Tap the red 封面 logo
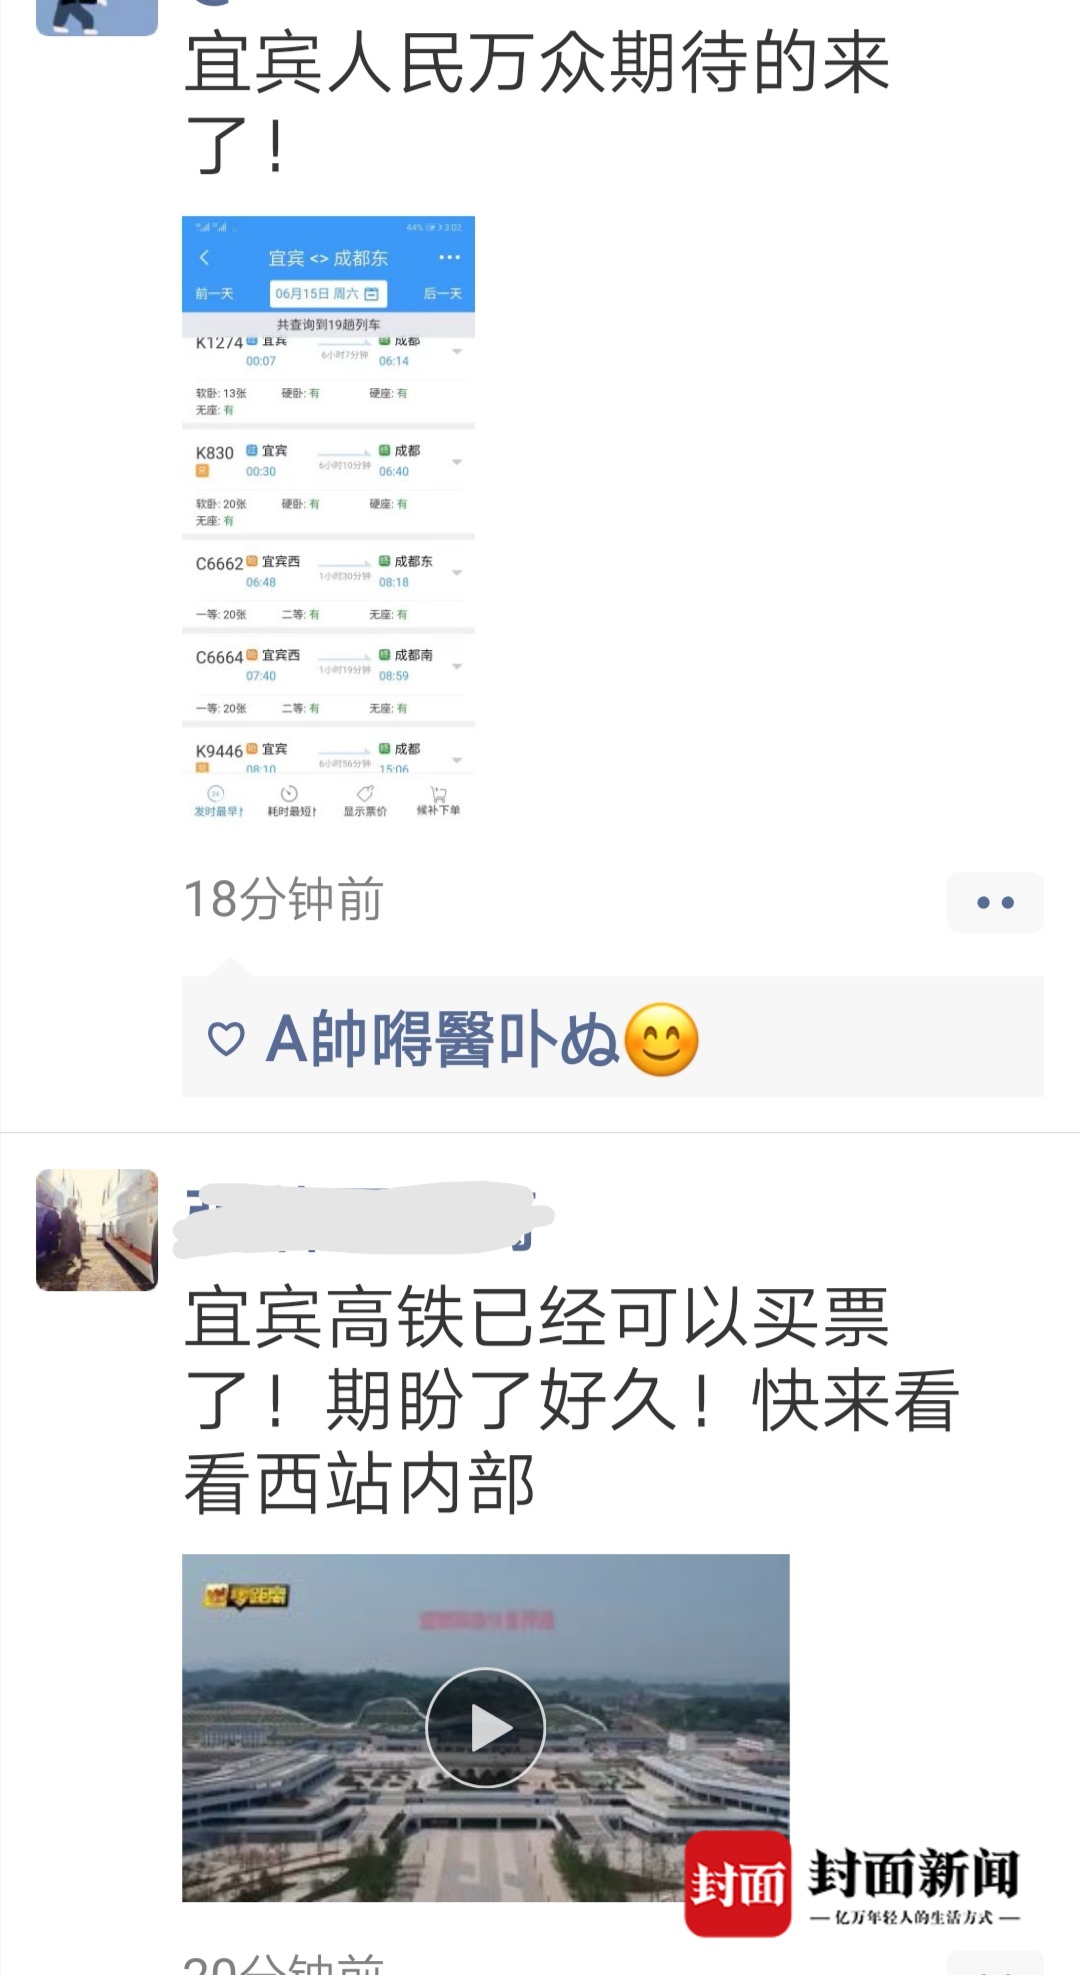Image resolution: width=1080 pixels, height=1975 pixels. coord(738,1884)
